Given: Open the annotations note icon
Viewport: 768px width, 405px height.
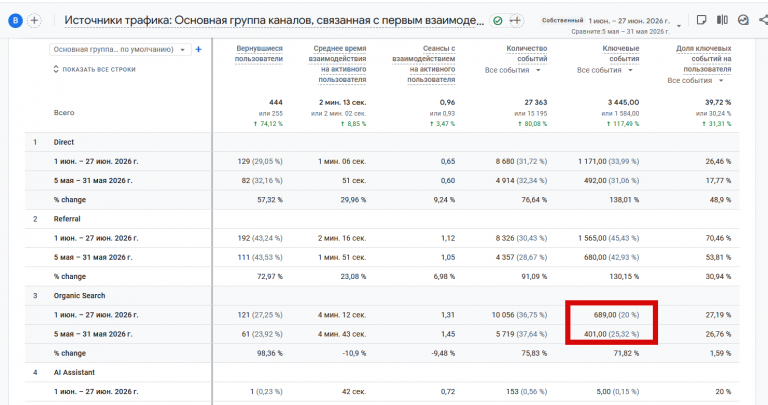Looking at the screenshot, I should point(701,20).
